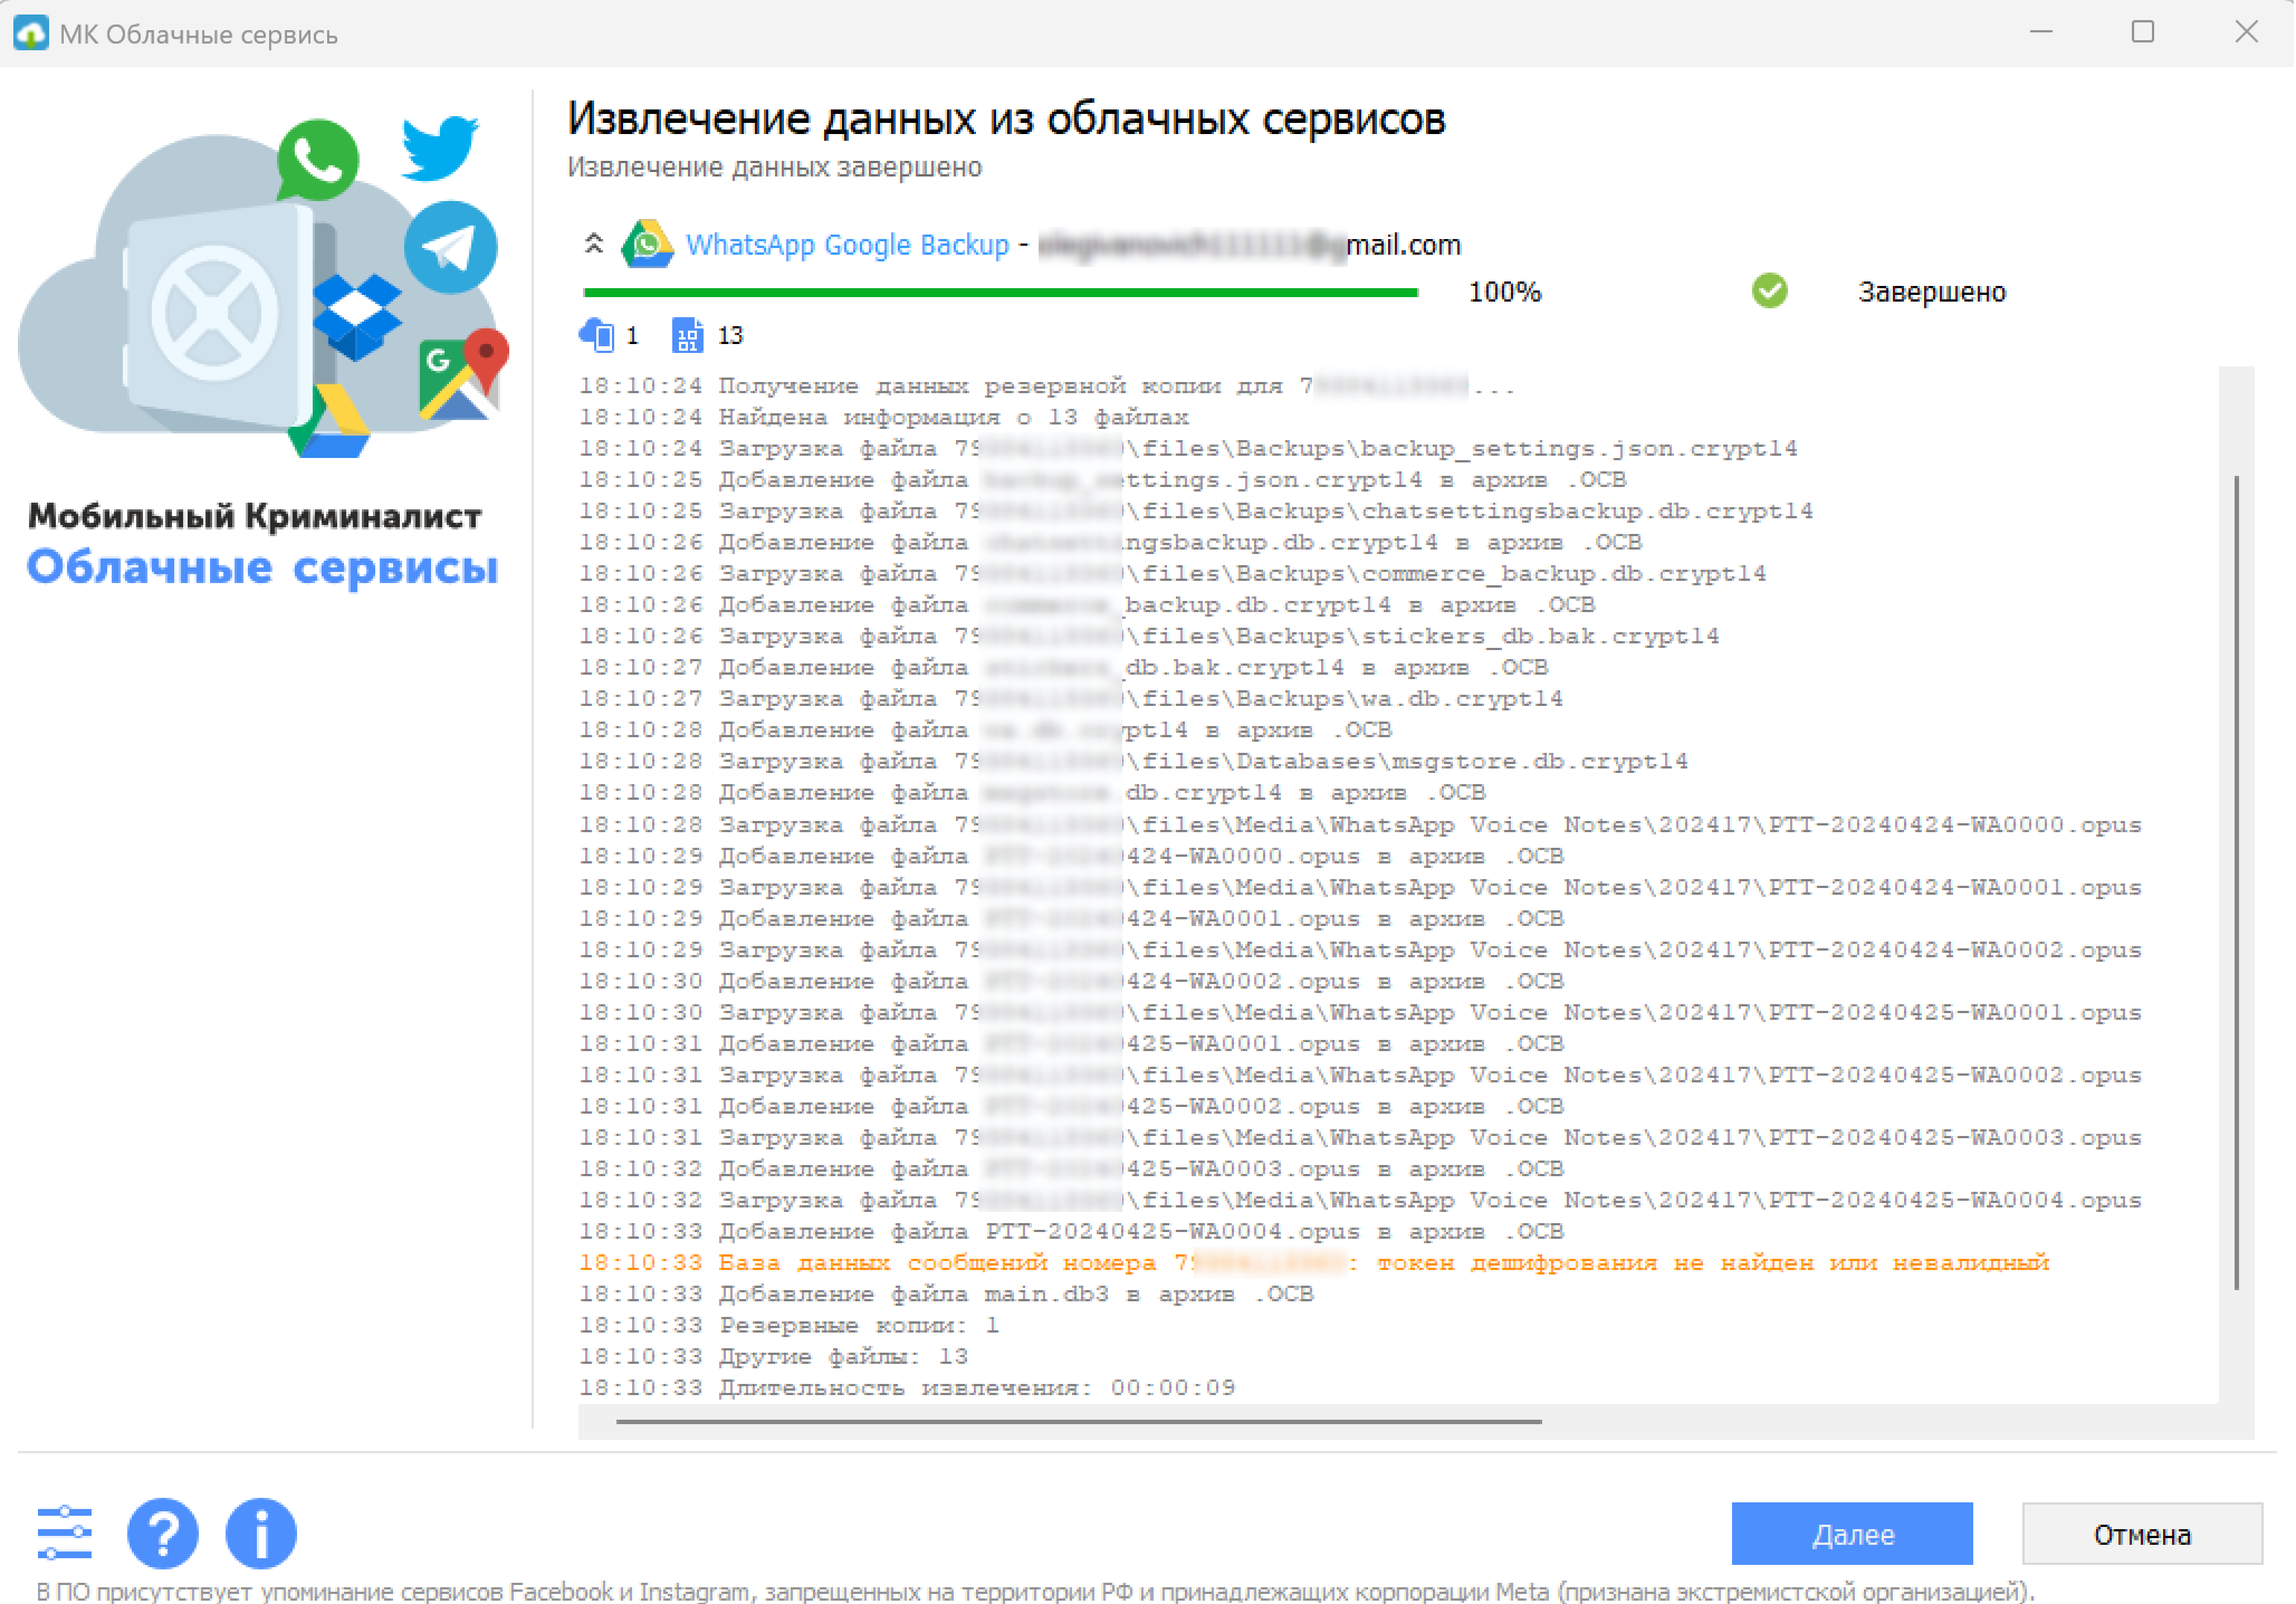2296x1604 pixels.
Task: Click the horizontal log scrollbar
Action: [1079, 1421]
